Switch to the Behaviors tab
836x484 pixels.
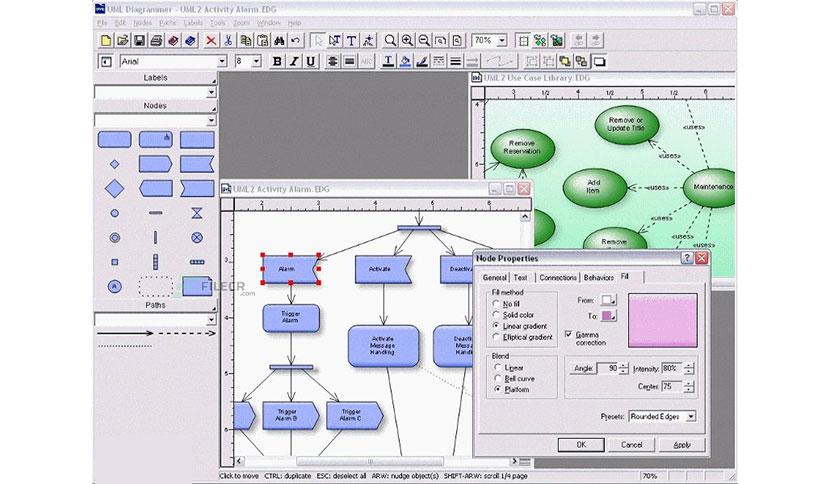click(x=598, y=278)
